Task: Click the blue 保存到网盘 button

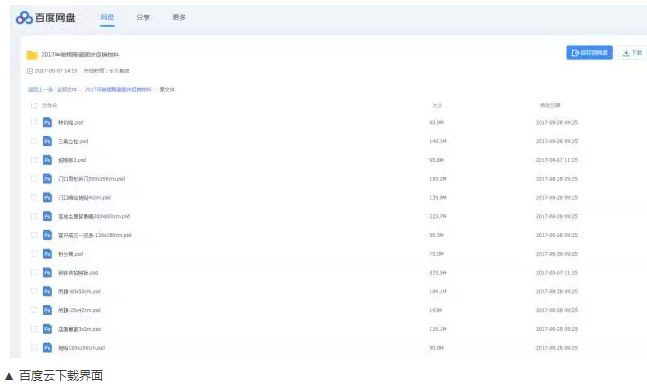Action: coord(589,52)
